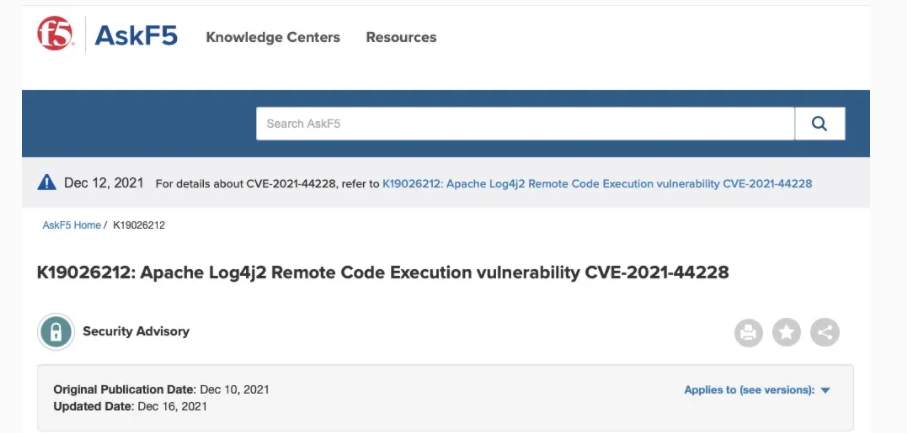Share the article via the share icon
Viewport: 907px width, 433px height.
click(x=825, y=333)
